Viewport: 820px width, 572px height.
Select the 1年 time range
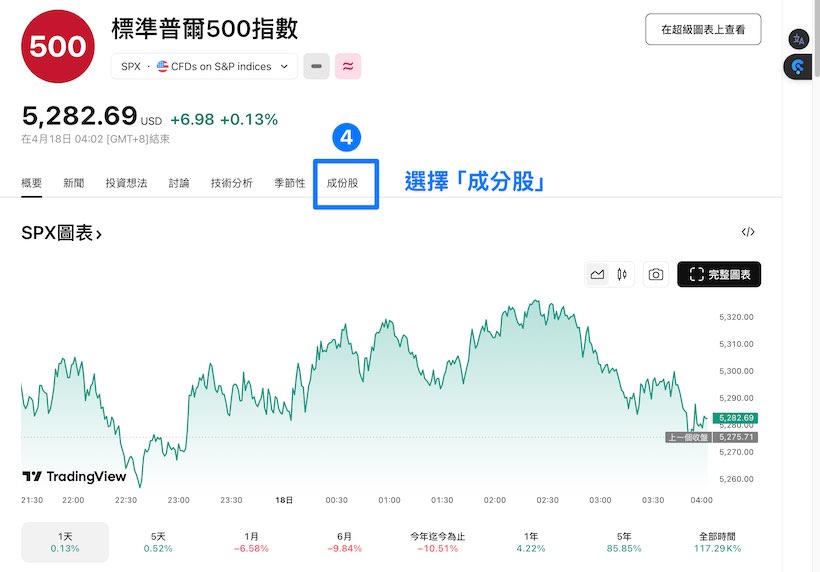click(531, 542)
